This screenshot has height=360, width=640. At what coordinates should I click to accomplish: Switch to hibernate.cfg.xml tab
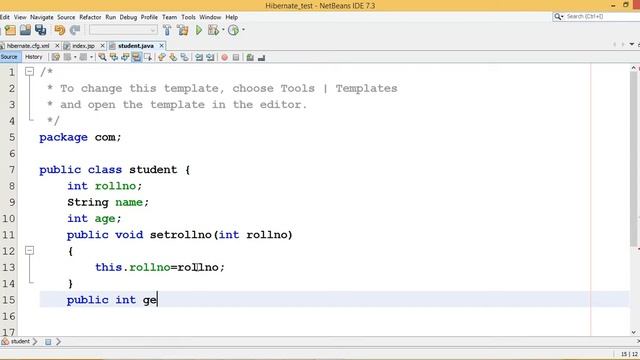coord(28,46)
